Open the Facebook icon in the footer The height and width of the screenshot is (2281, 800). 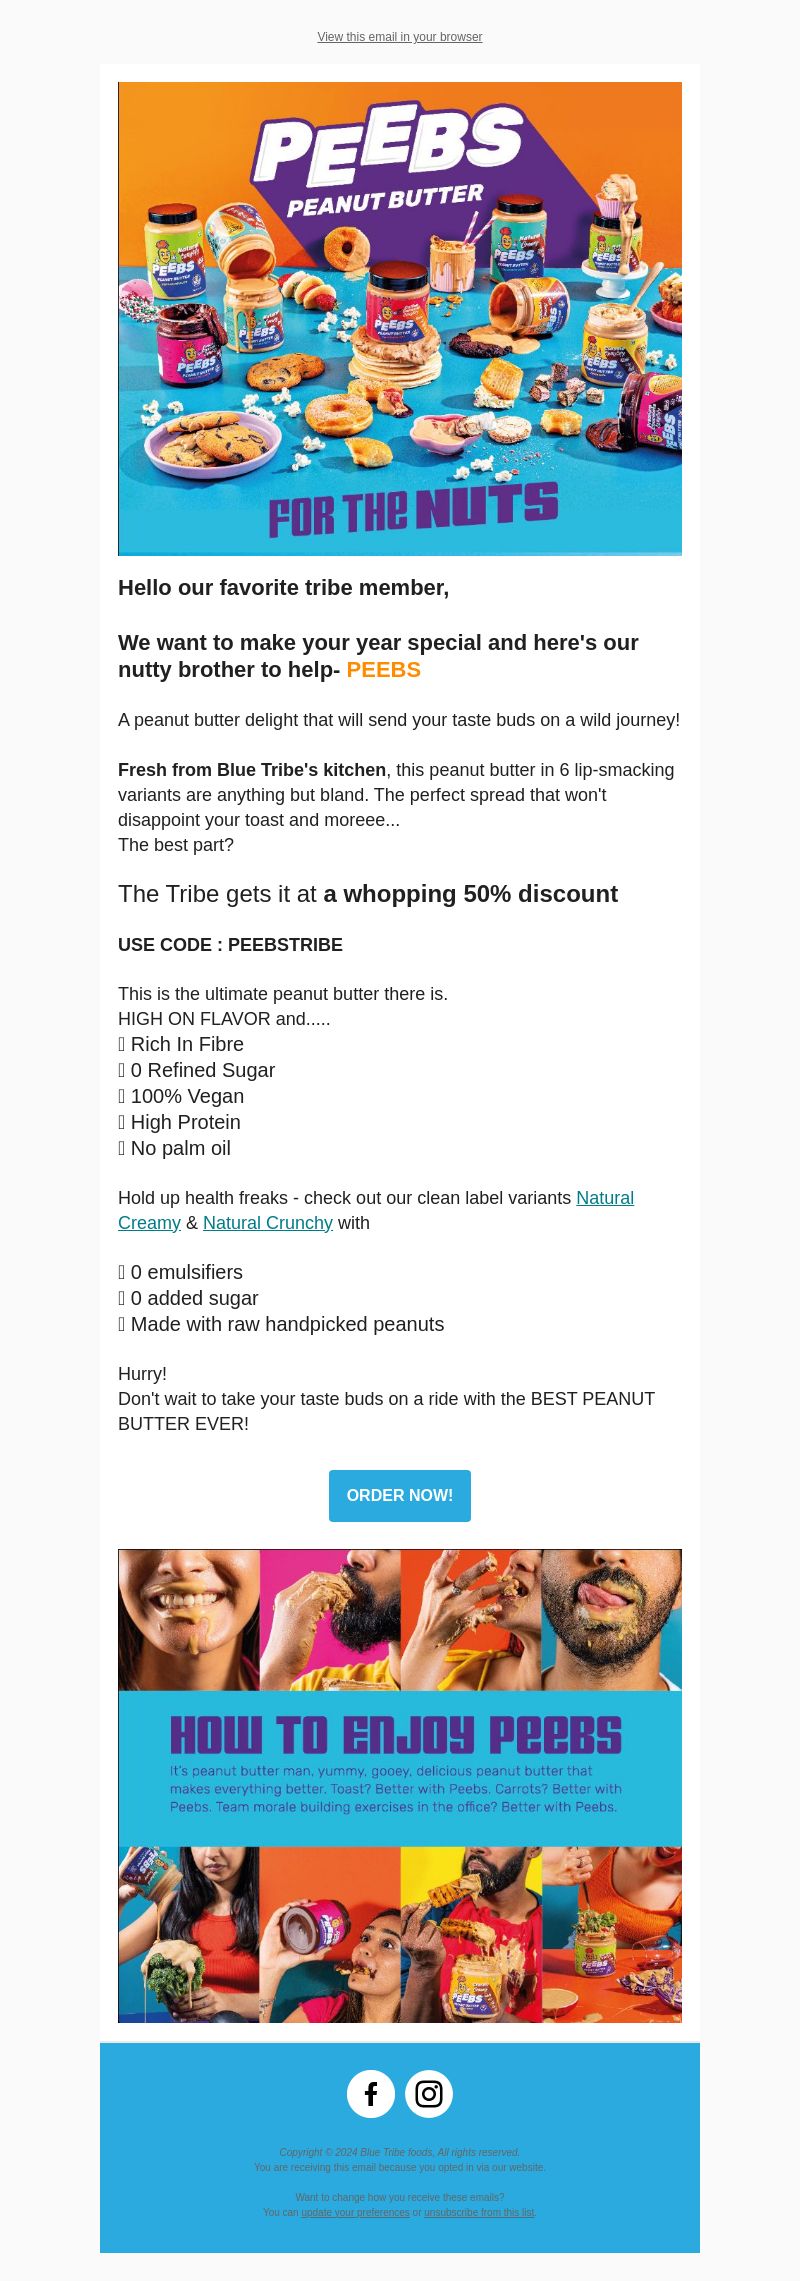point(371,2094)
